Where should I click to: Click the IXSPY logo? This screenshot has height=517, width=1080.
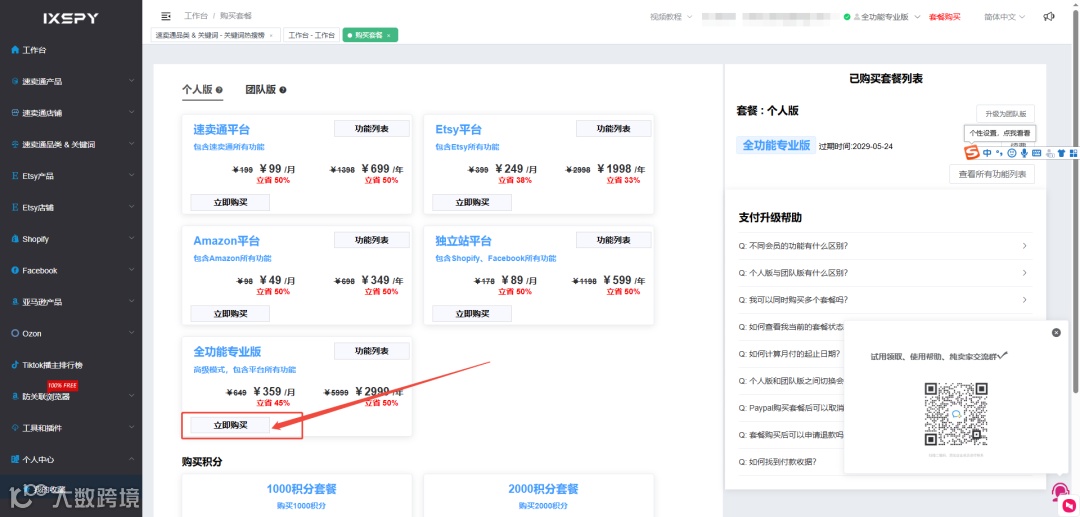71,19
